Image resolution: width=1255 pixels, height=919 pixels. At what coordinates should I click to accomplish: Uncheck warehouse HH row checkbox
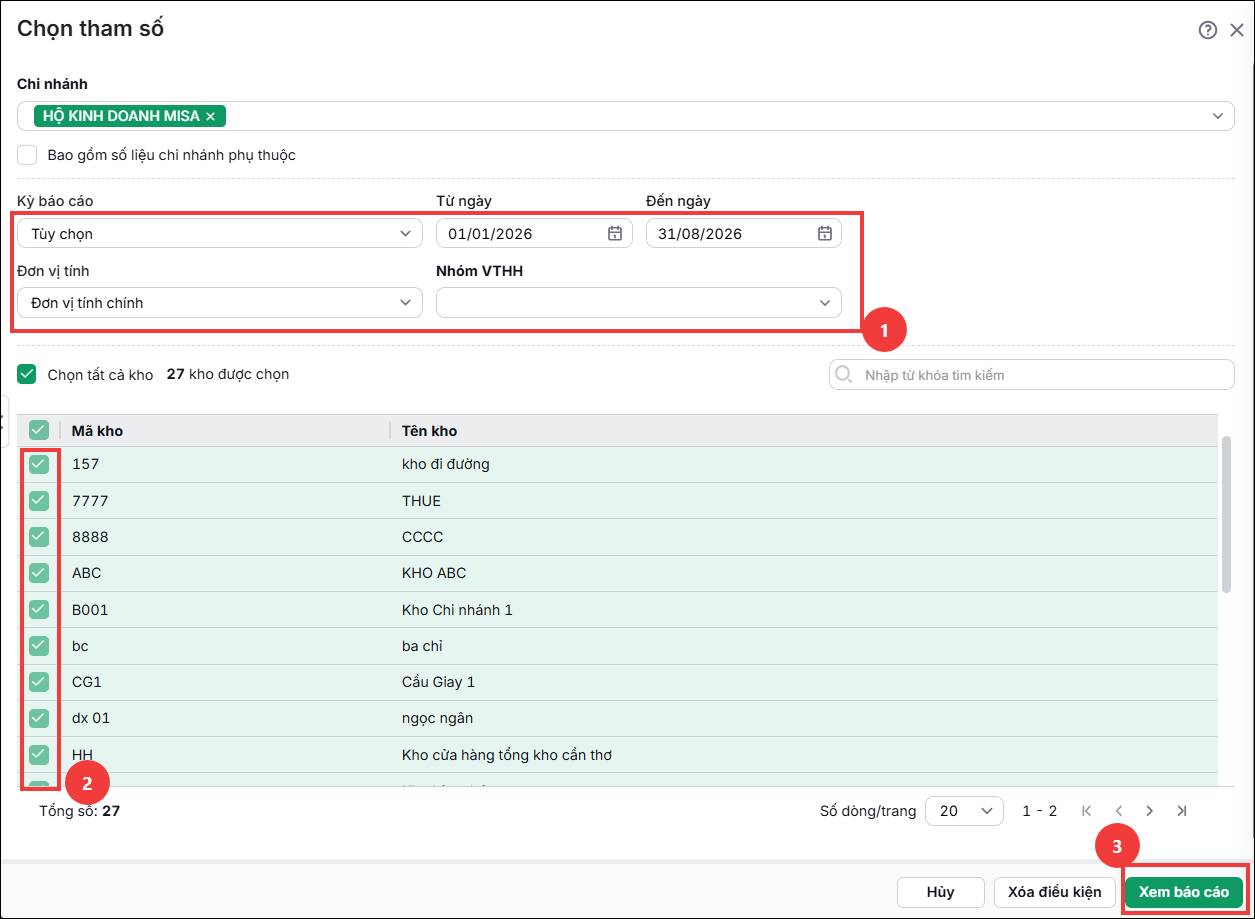click(38, 754)
